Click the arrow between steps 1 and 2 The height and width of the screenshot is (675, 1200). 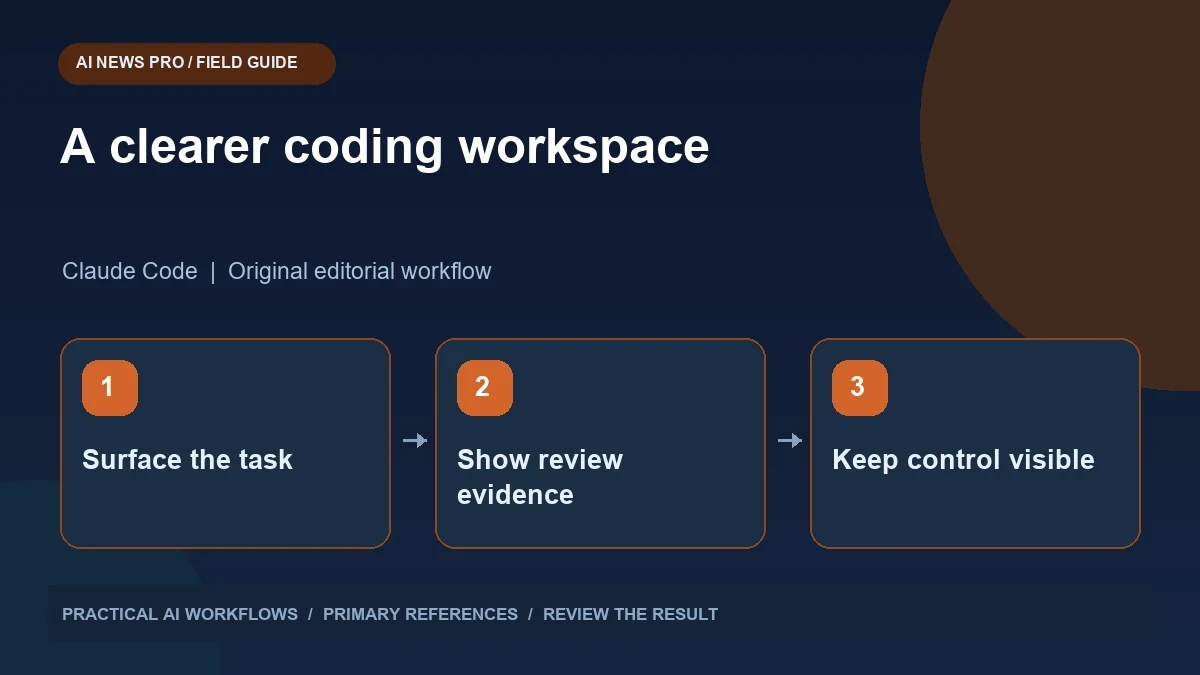coord(415,440)
